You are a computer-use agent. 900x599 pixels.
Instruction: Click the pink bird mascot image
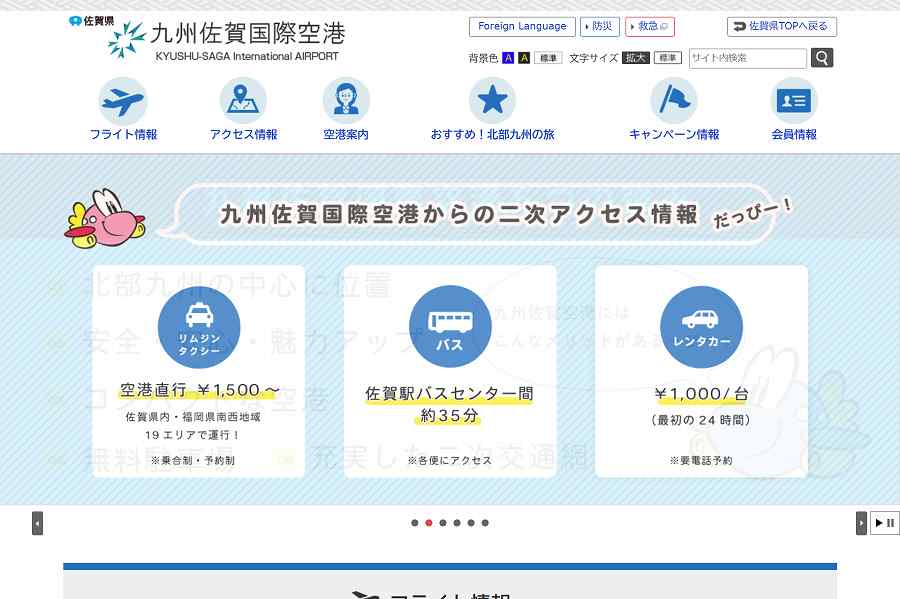point(104,219)
